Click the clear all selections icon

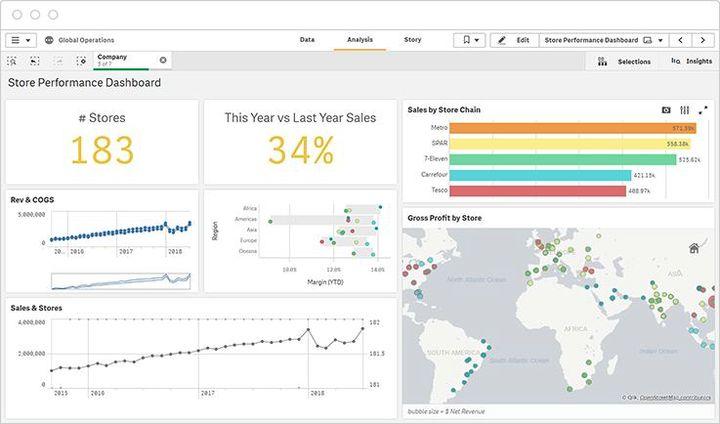[x=81, y=61]
